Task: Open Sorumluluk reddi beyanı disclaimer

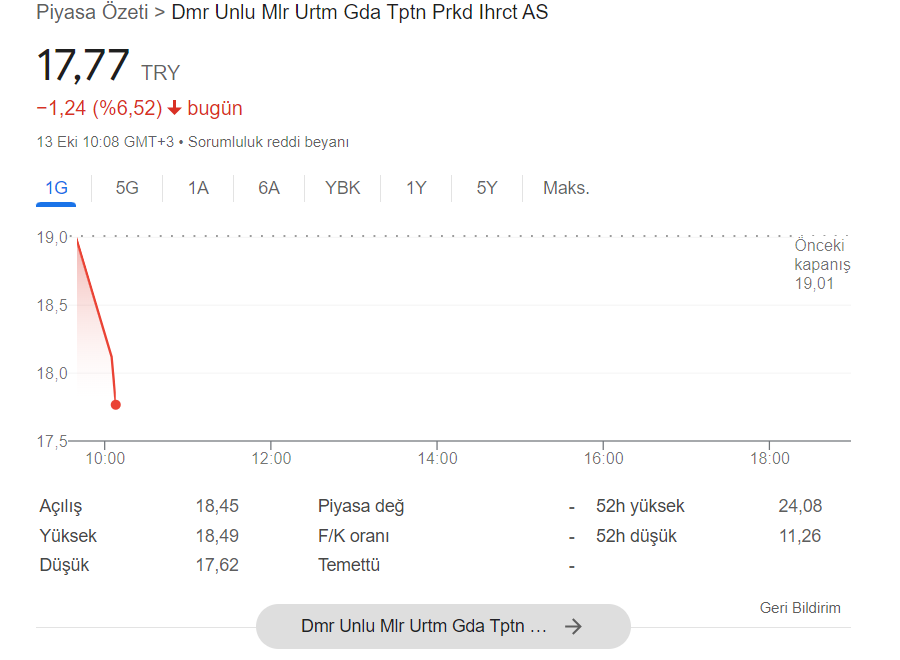Action: pos(268,142)
